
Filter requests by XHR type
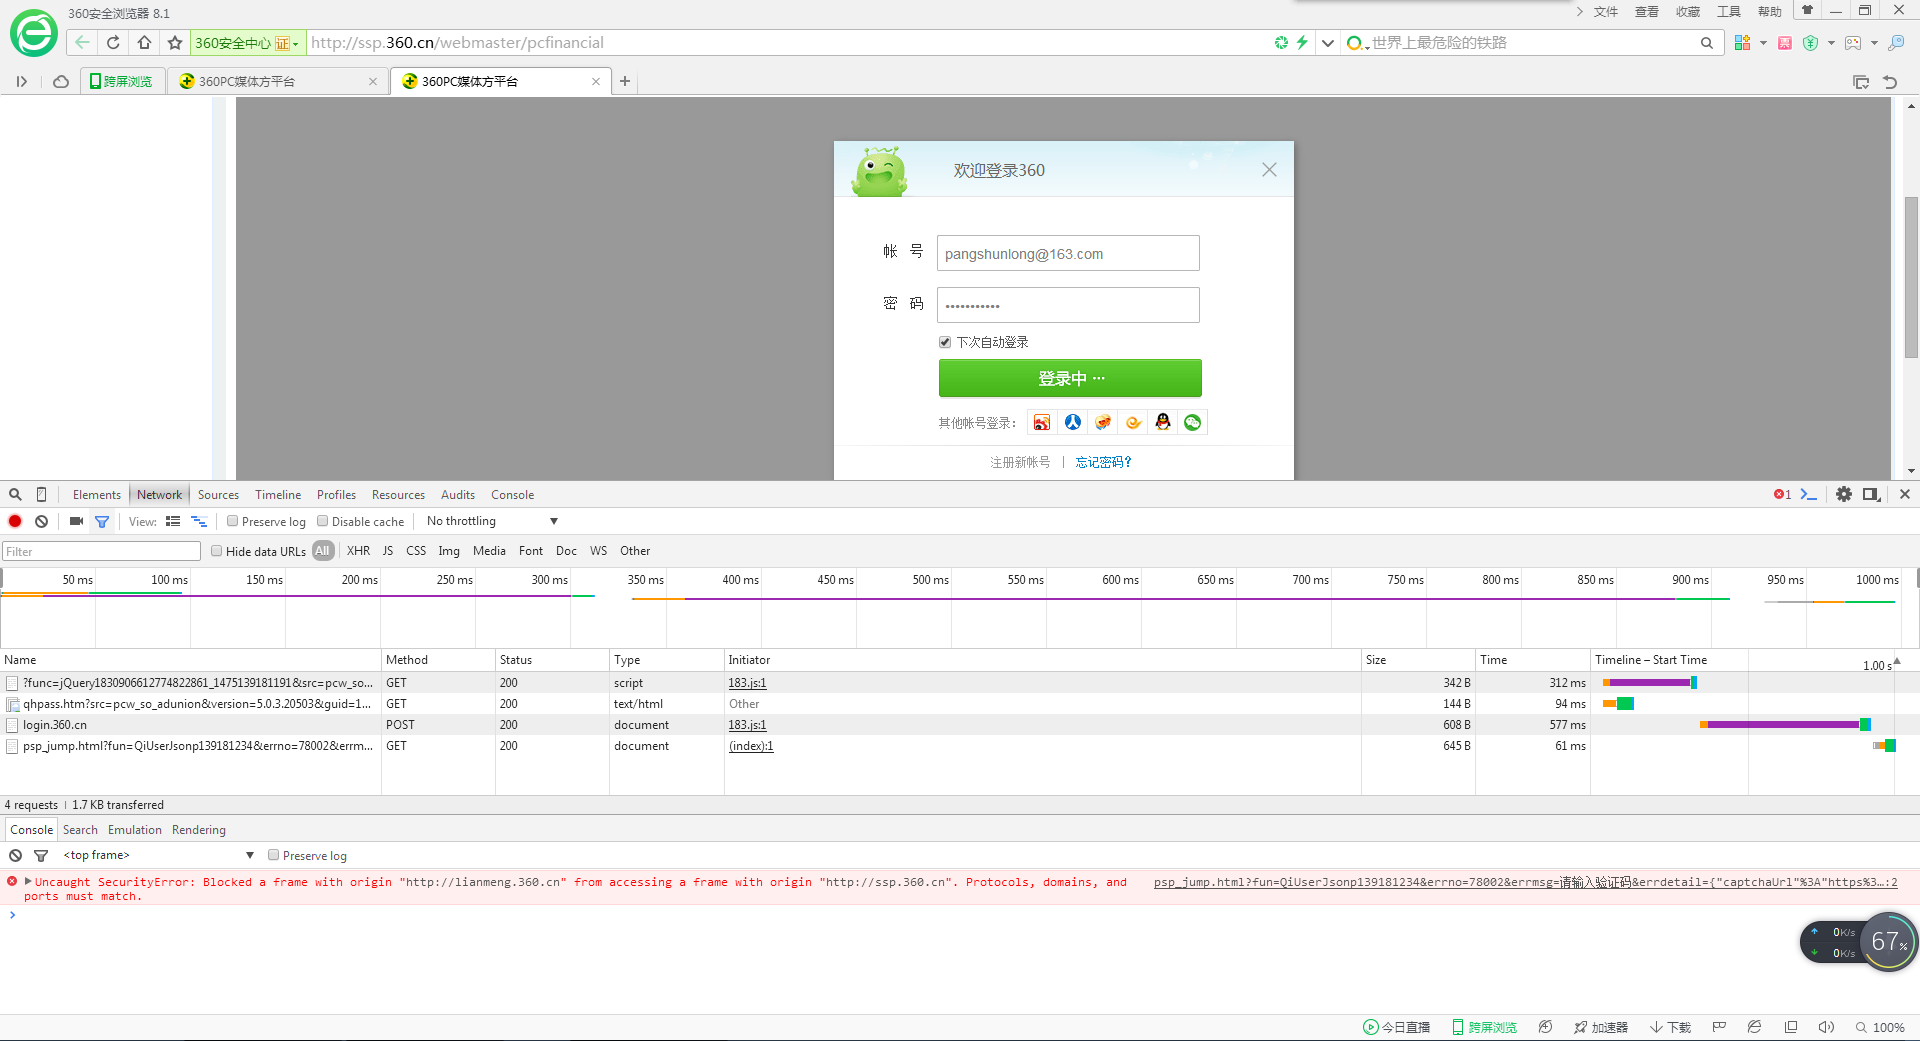pyautogui.click(x=358, y=551)
